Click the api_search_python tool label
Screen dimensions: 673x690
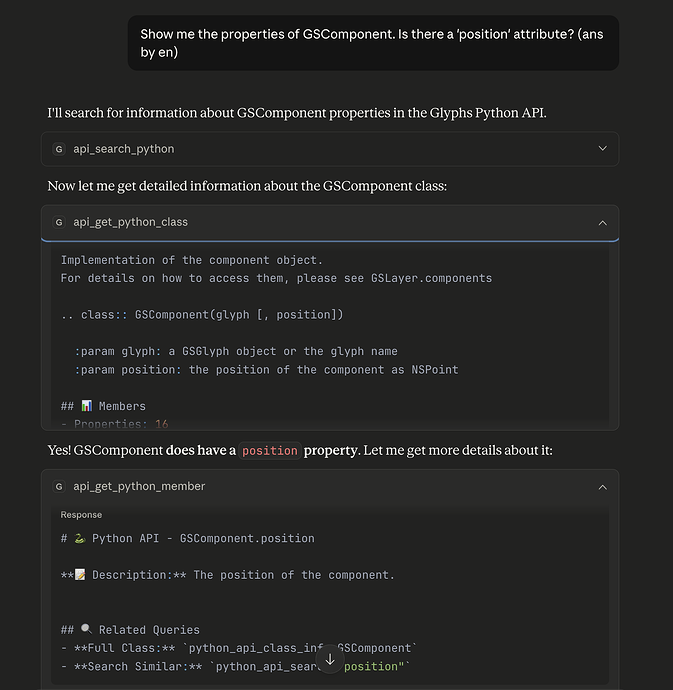pyautogui.click(x=123, y=149)
